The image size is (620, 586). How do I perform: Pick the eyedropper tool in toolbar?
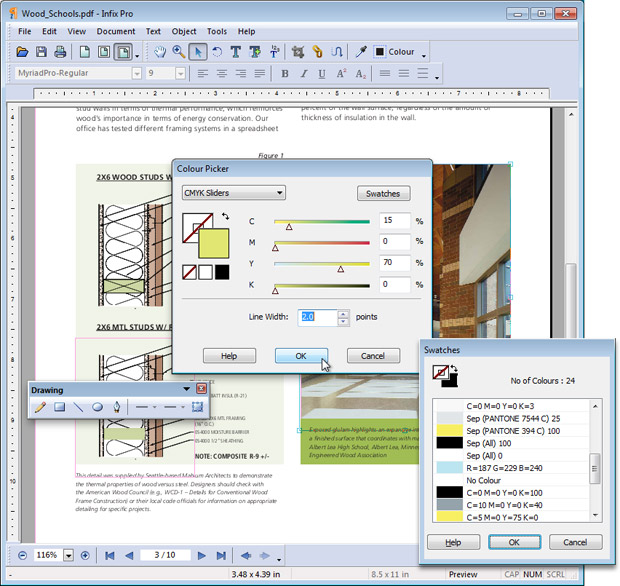coord(361,52)
